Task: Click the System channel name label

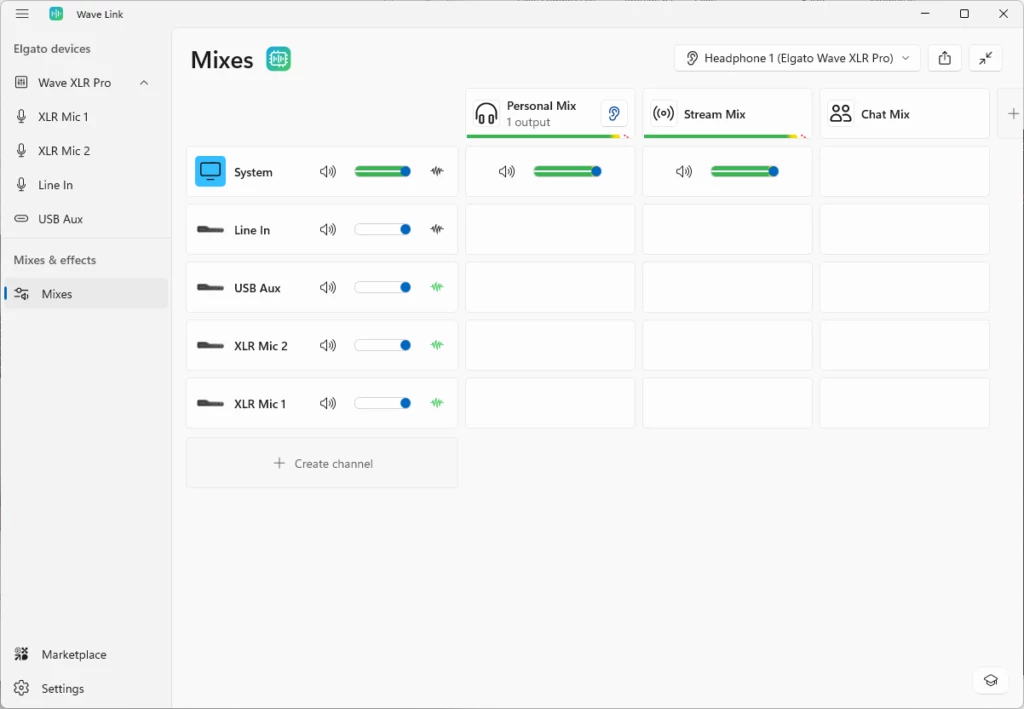Action: tap(253, 172)
